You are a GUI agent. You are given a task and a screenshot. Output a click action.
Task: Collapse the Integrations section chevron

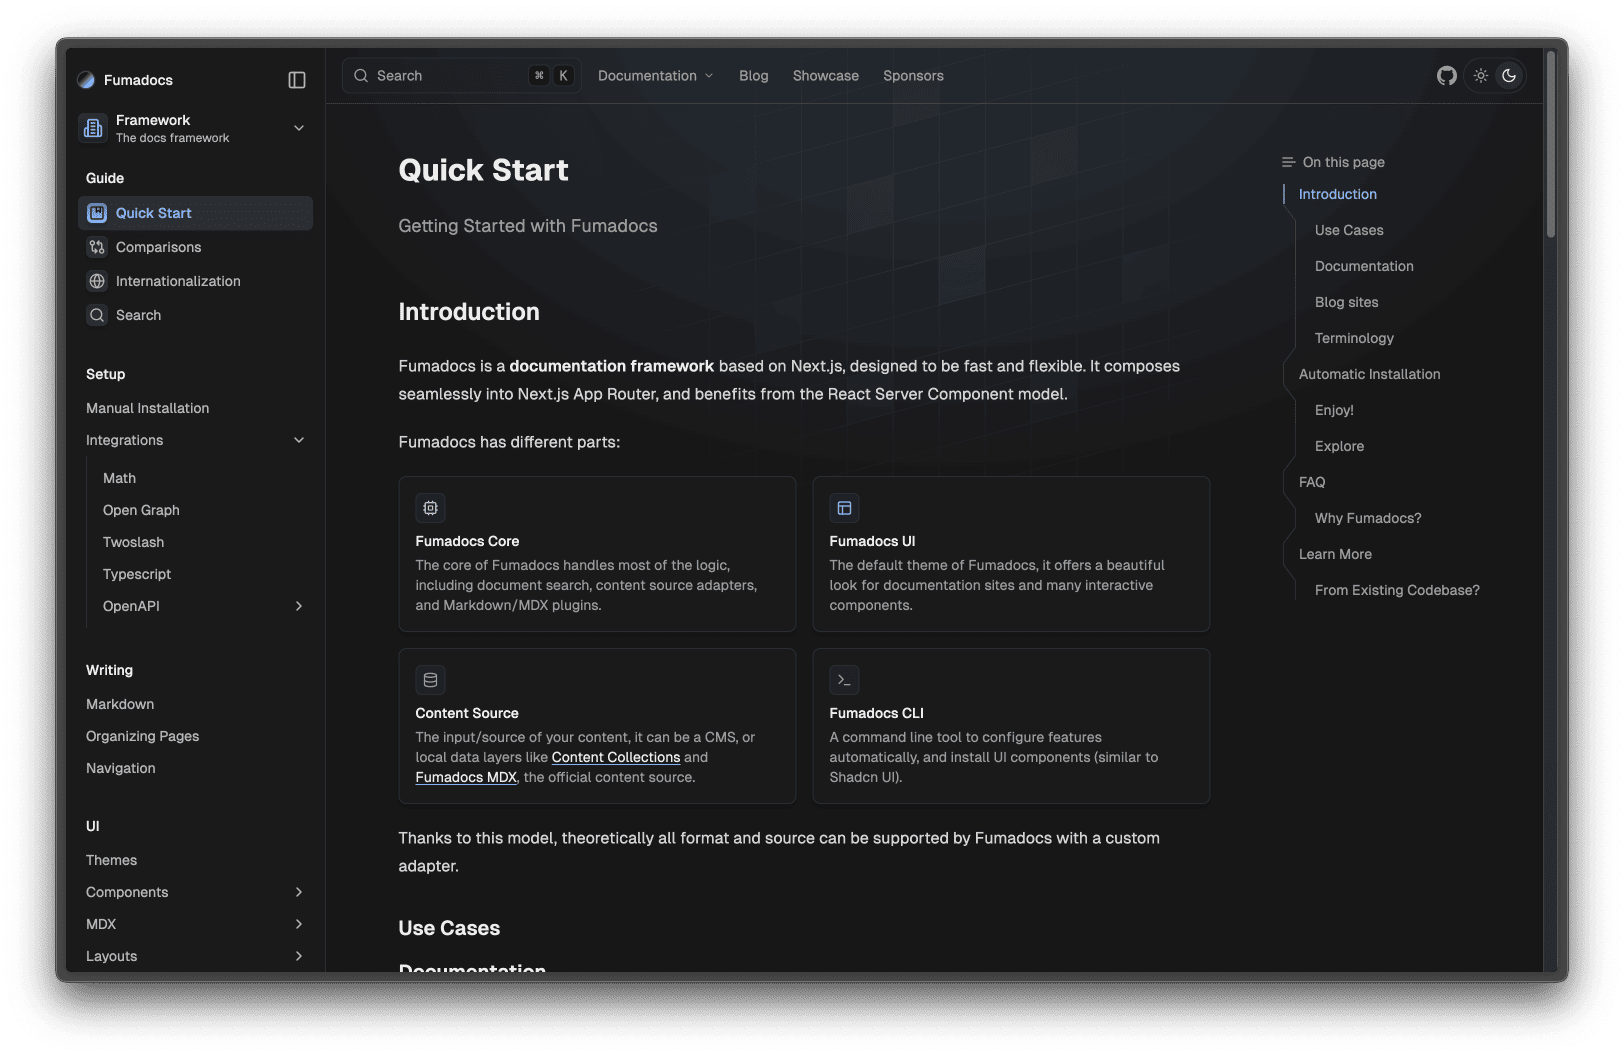(x=298, y=440)
